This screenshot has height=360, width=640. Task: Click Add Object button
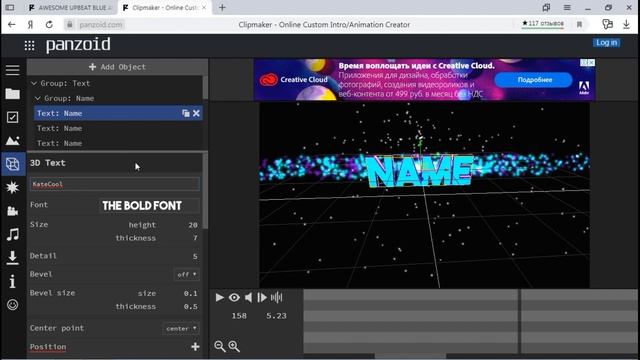click(x=117, y=67)
